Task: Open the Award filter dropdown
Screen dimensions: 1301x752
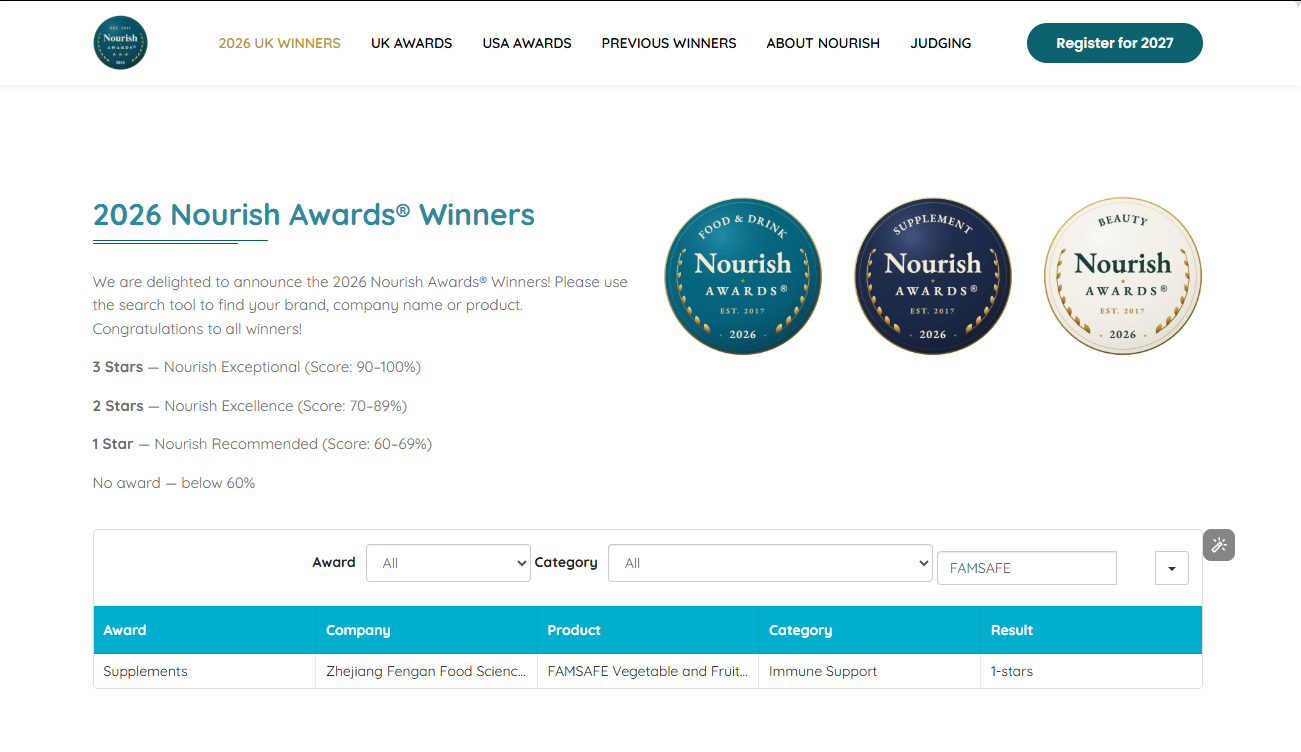Action: tap(448, 563)
